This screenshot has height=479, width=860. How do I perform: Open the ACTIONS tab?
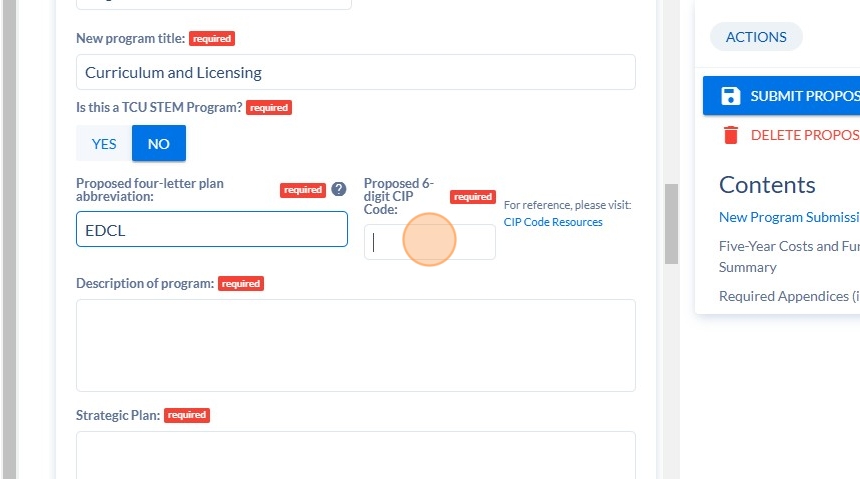756,37
